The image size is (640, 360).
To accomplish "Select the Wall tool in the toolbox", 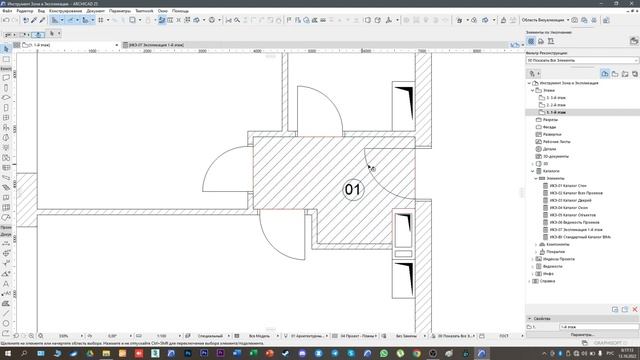I will tap(6, 78).
